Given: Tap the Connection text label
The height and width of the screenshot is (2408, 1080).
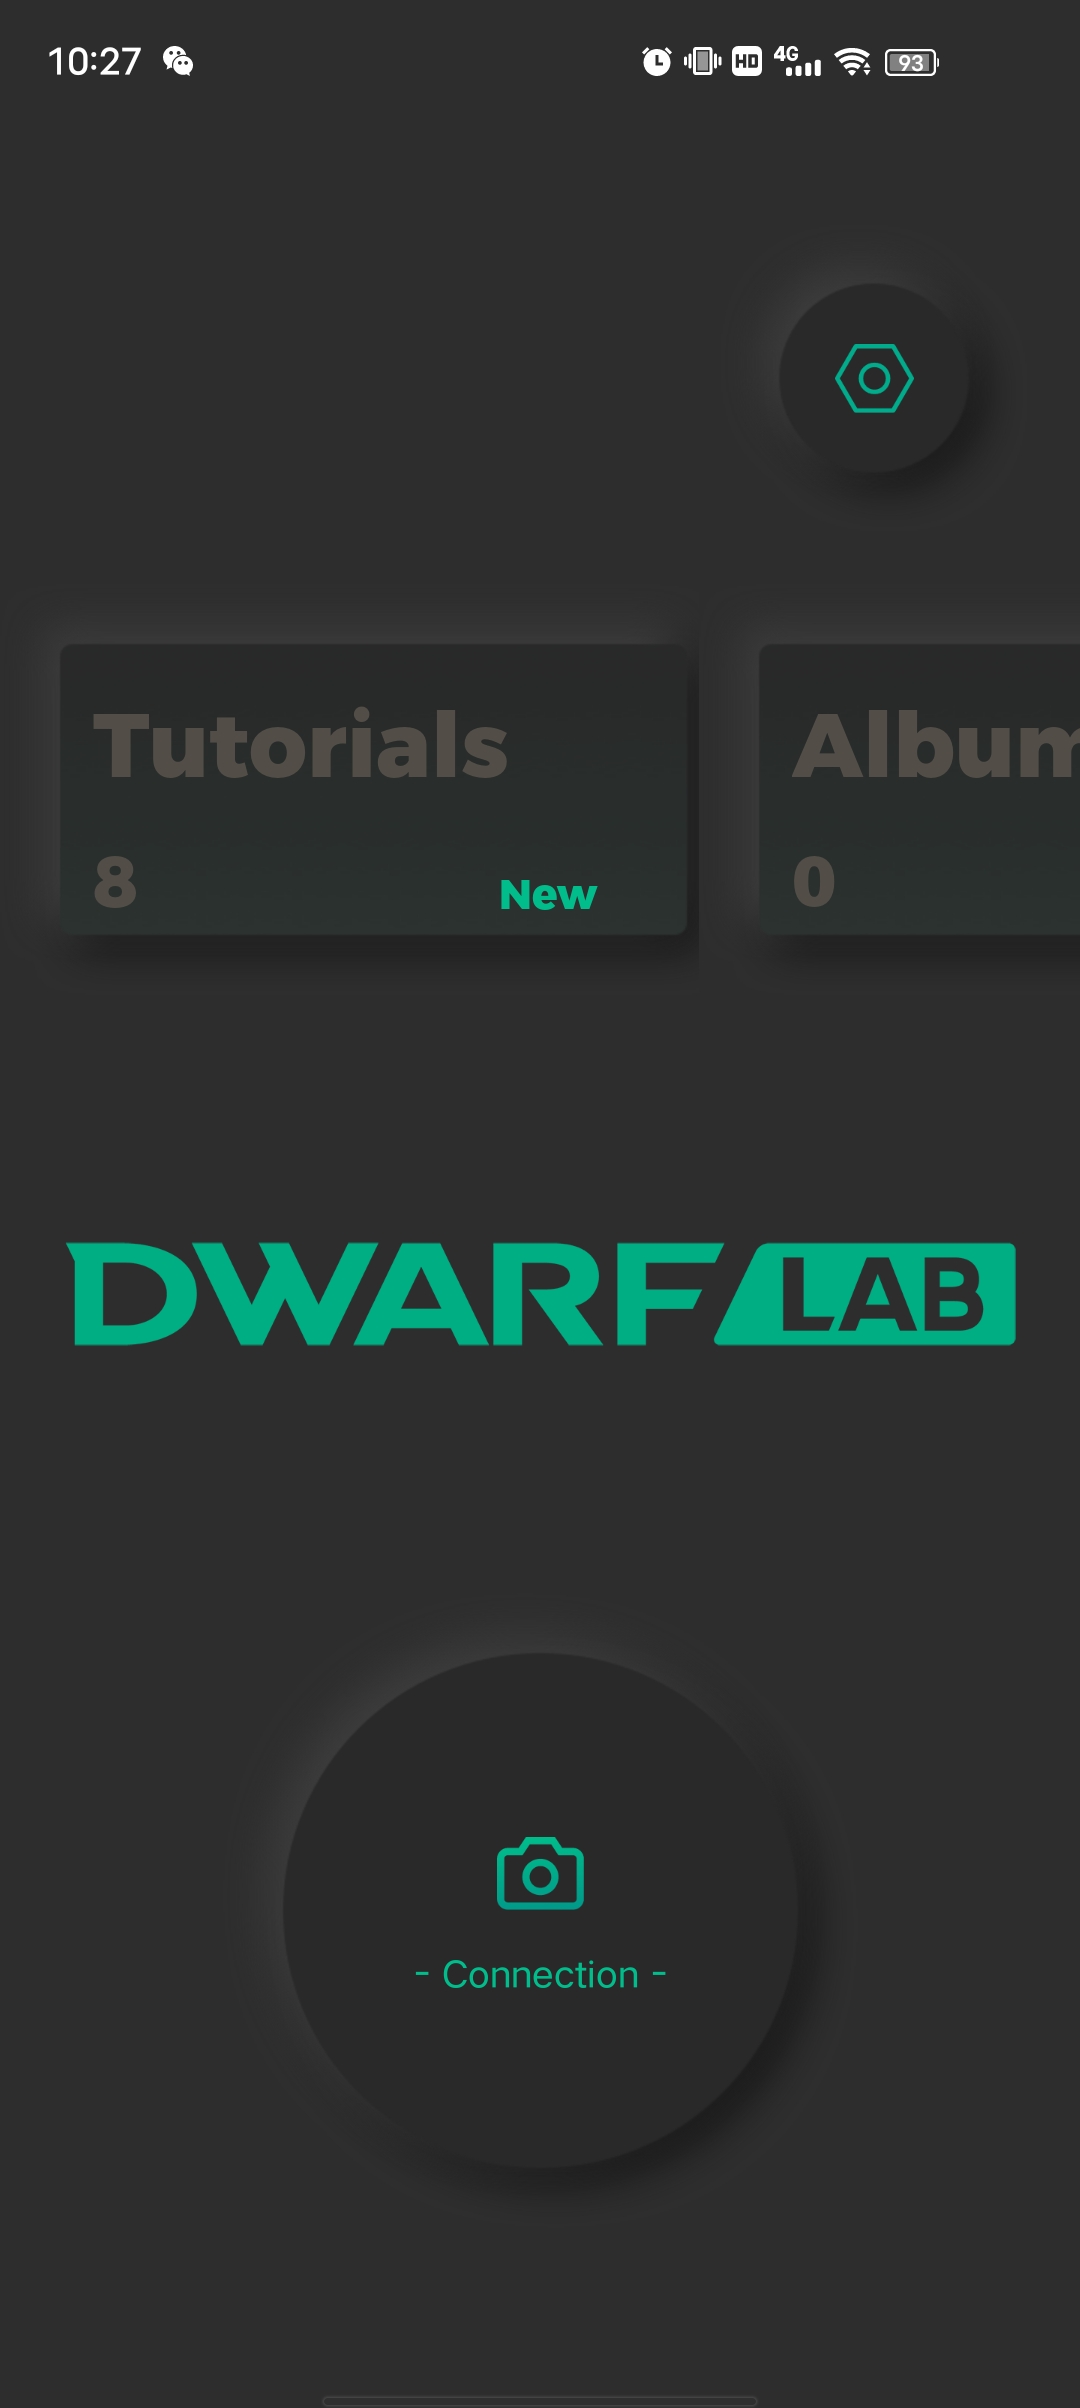Looking at the screenshot, I should point(540,1975).
